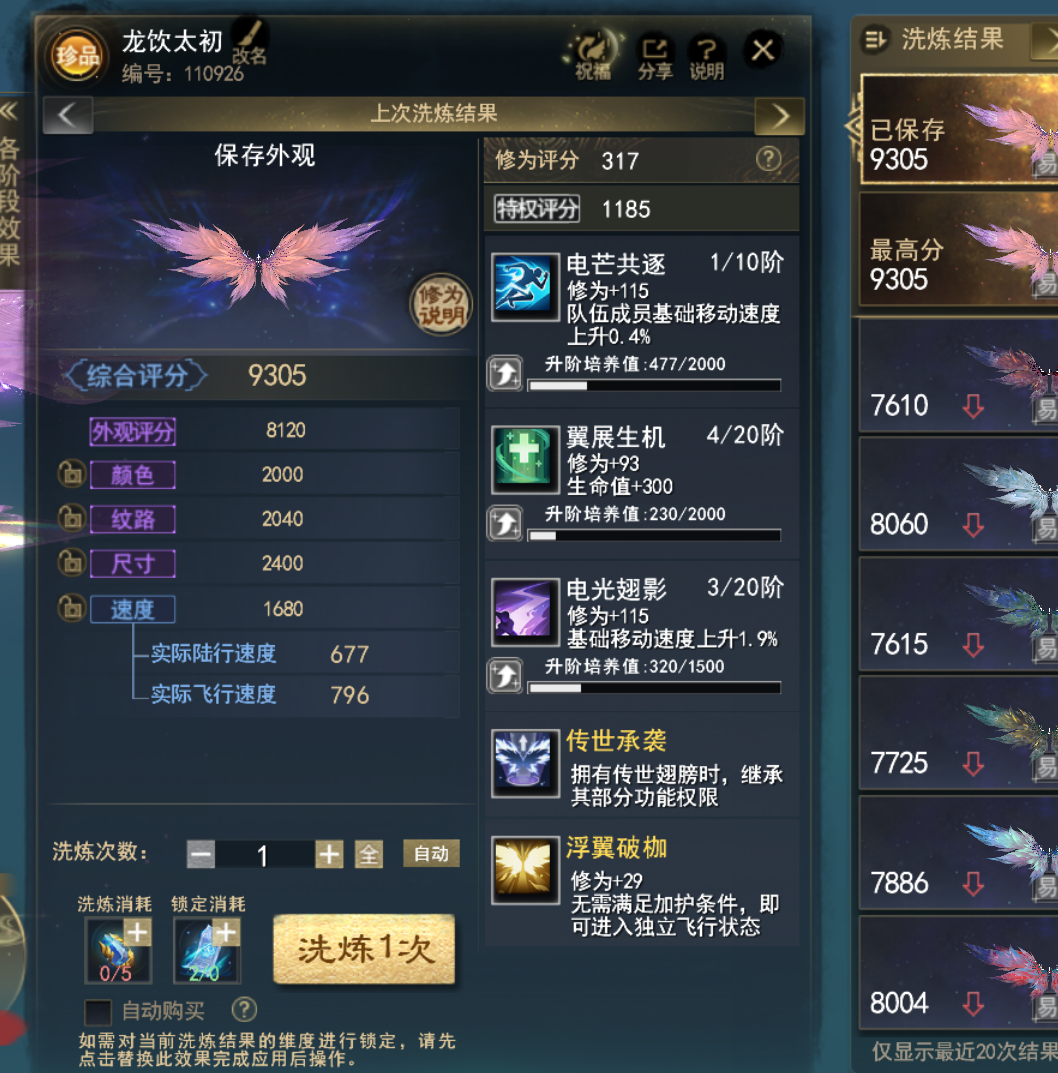Increase 洗炼次数 with plus stepper
Viewport: 1058px width, 1073px height.
coord(329,854)
